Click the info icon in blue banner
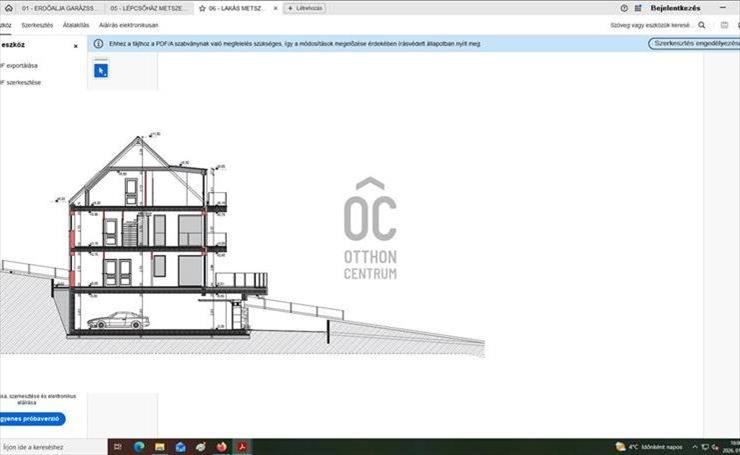740x455 pixels. tap(98, 43)
